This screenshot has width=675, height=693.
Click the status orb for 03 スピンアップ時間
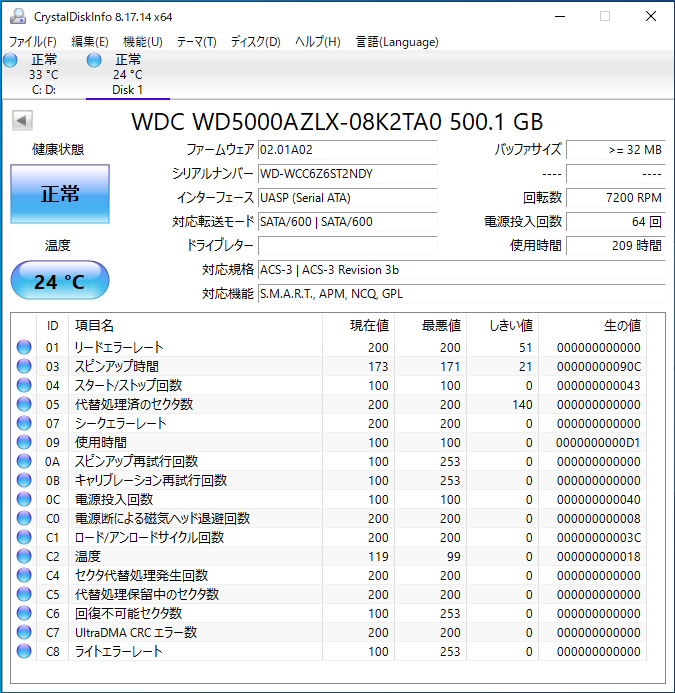click(24, 366)
